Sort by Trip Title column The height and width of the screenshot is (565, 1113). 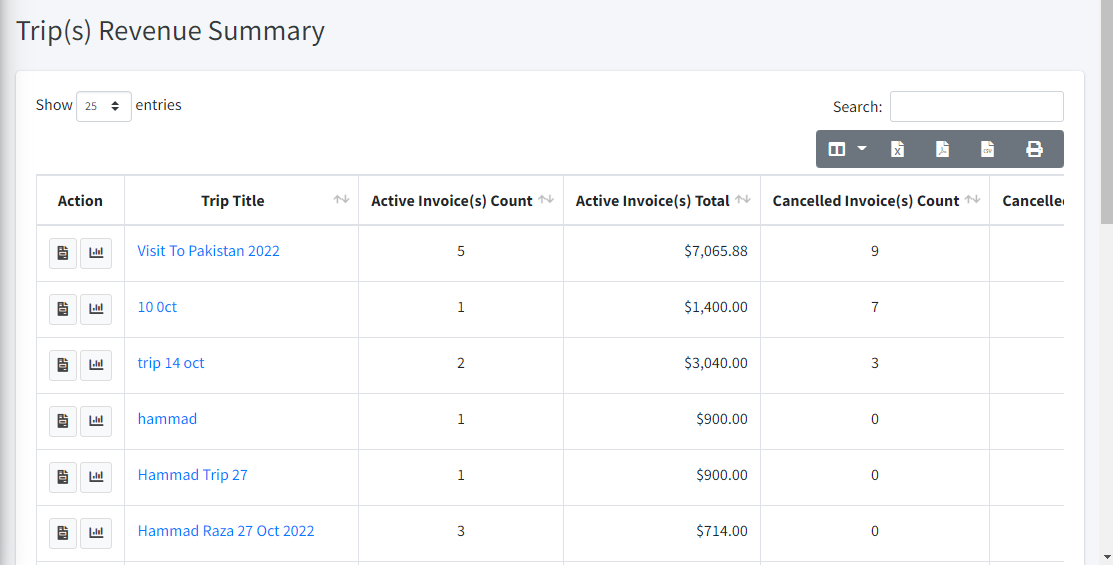341,200
